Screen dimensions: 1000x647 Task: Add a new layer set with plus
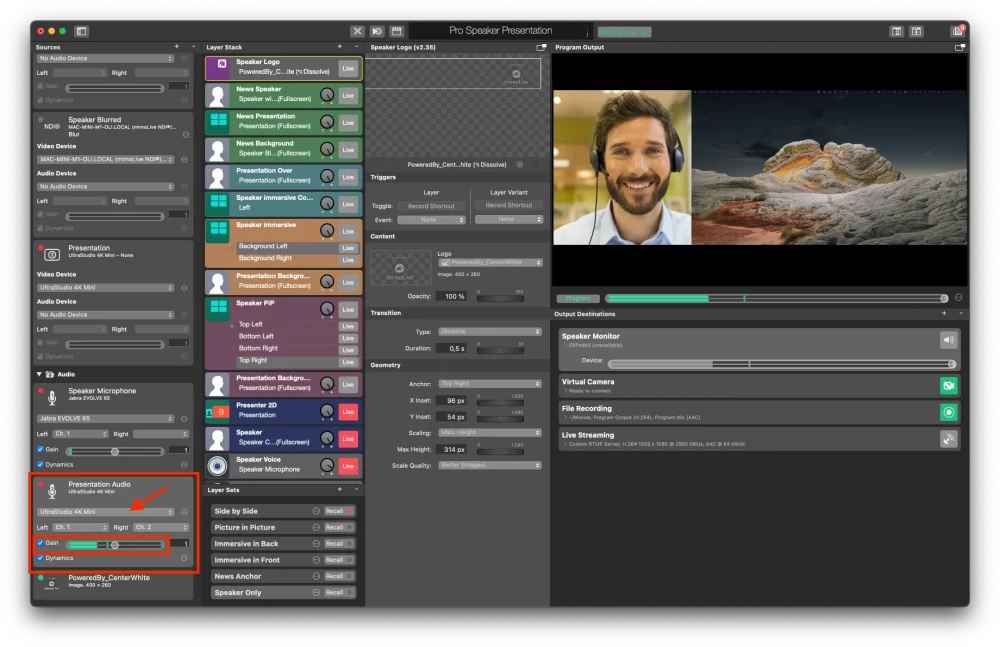coord(339,489)
